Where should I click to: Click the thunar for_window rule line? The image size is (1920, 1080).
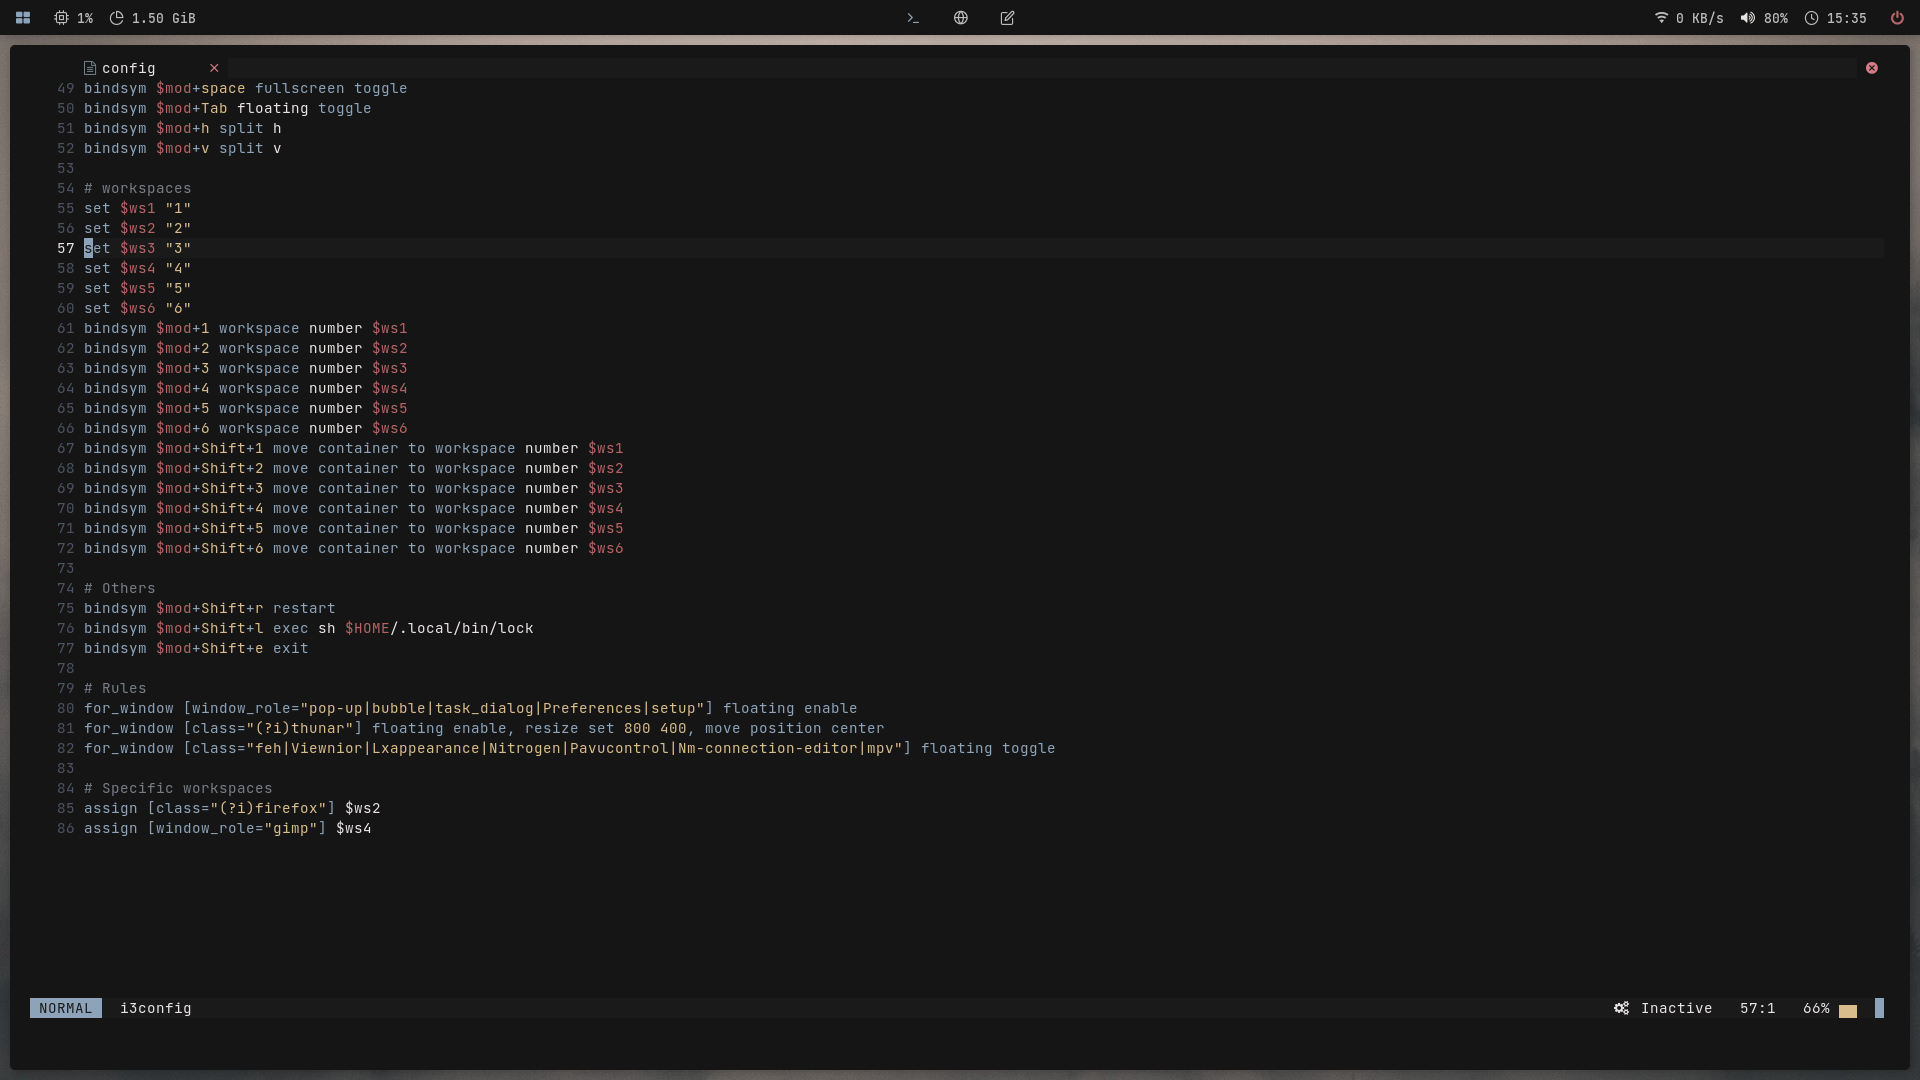pos(484,728)
